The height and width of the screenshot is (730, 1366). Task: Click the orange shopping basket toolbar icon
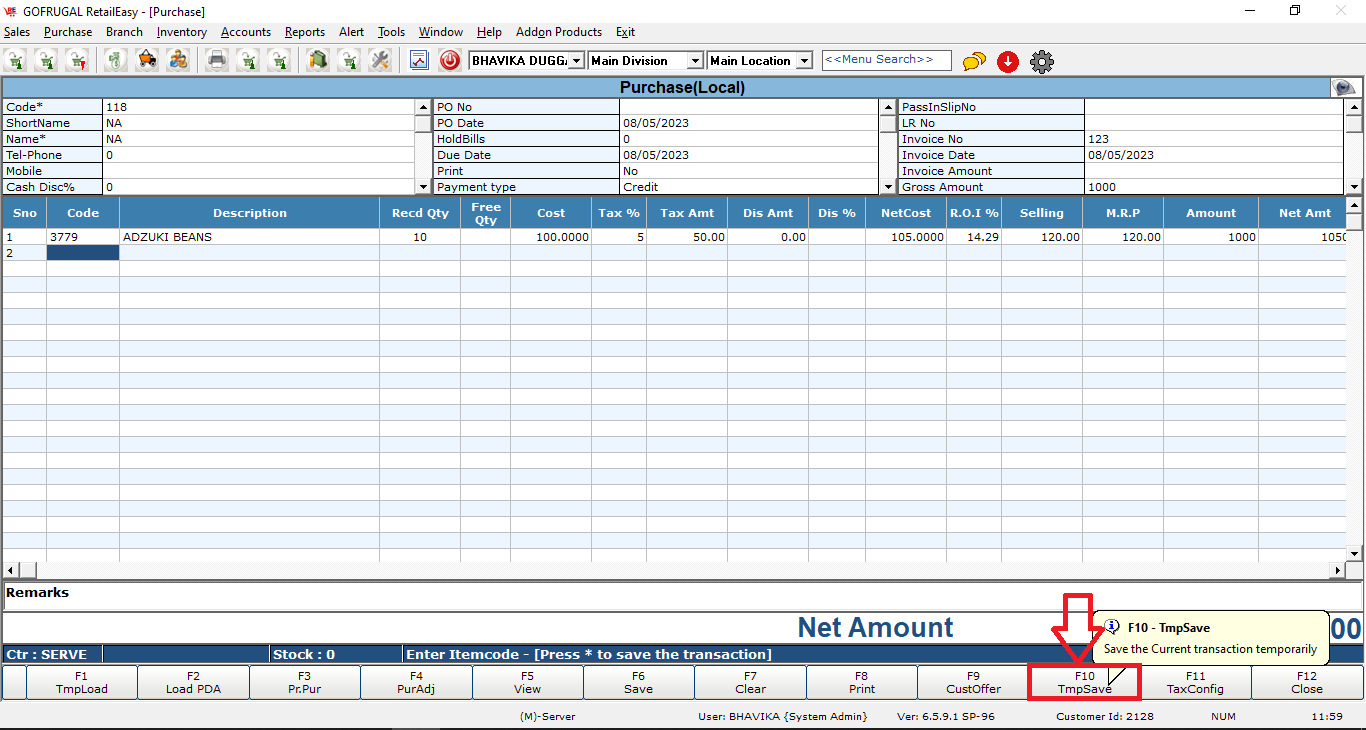pyautogui.click(x=147, y=60)
